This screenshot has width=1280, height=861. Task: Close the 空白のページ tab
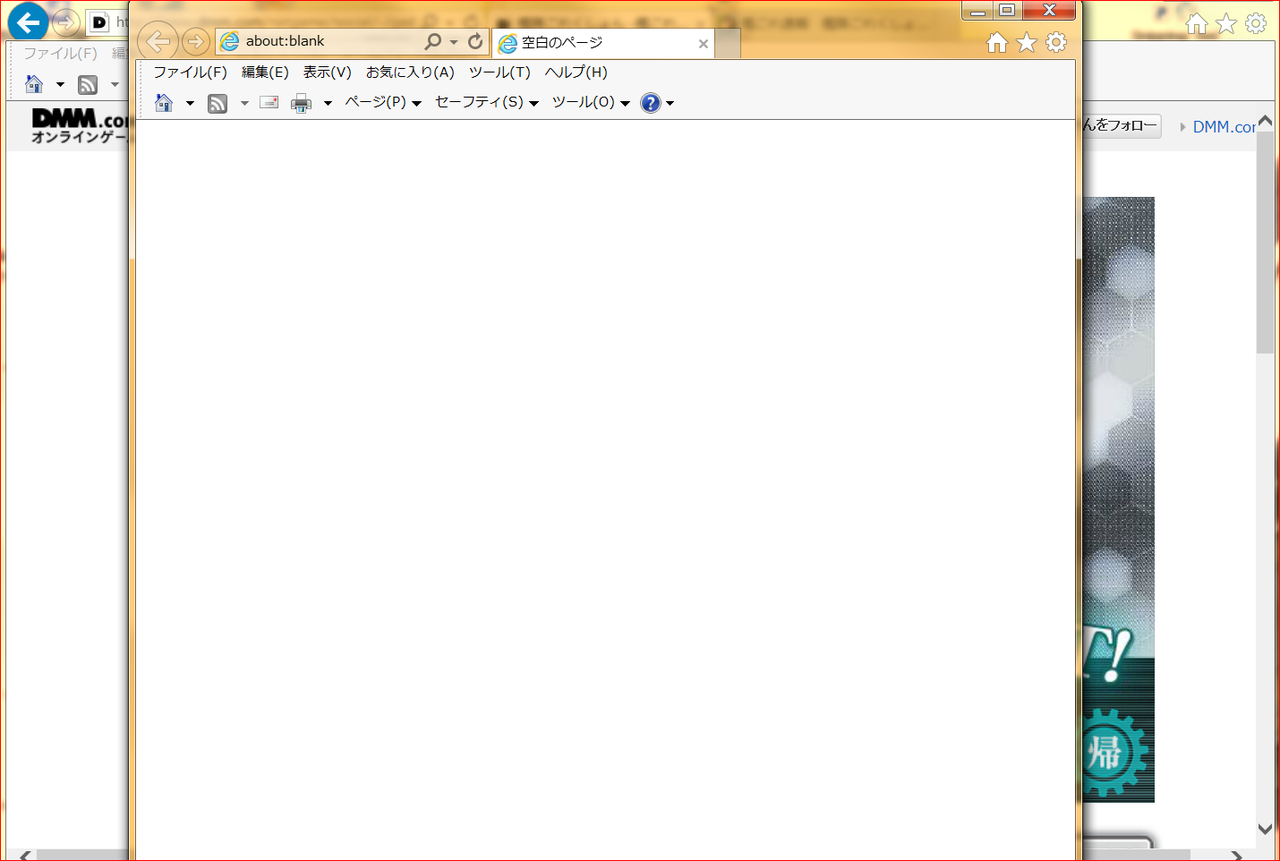[x=703, y=44]
